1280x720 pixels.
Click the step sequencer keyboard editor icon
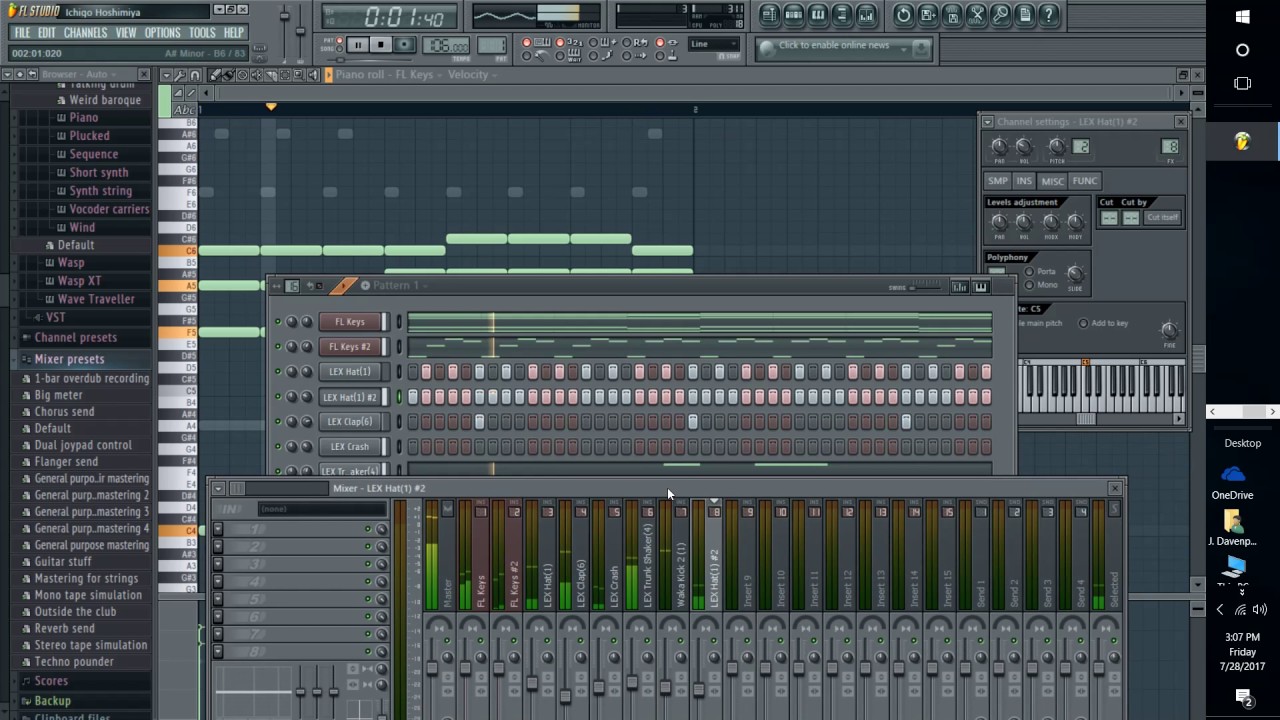[x=981, y=287]
